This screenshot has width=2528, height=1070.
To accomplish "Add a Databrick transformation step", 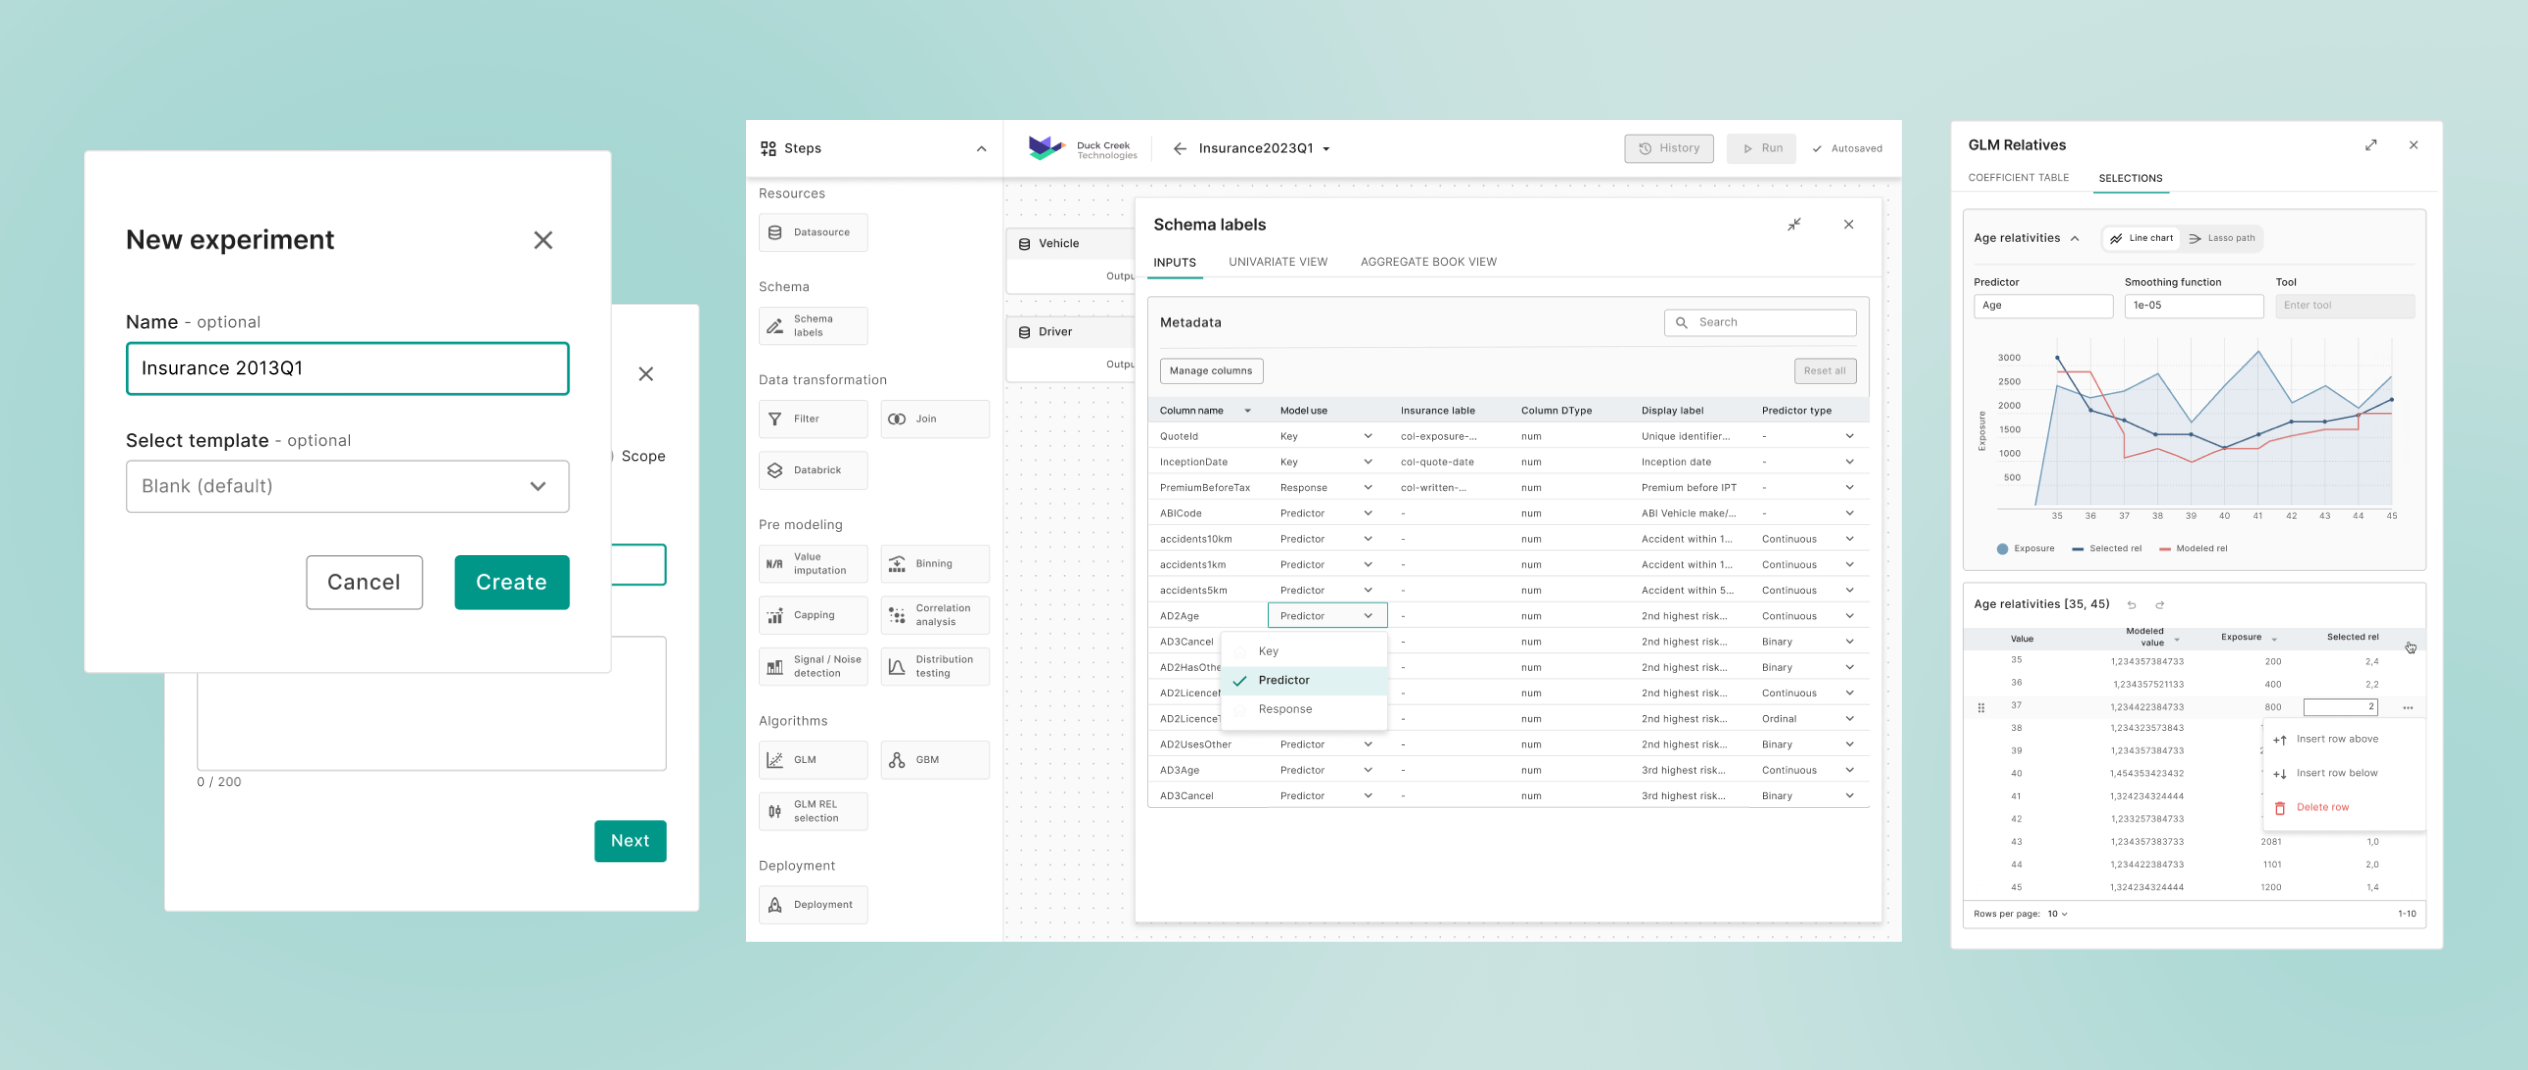I will [x=813, y=470].
